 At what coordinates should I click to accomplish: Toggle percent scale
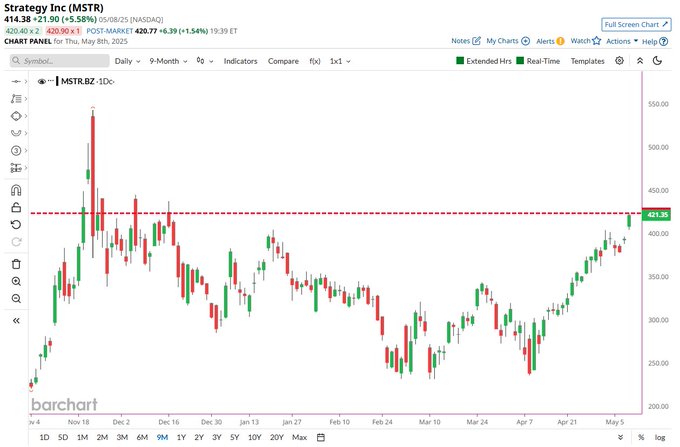(641, 437)
